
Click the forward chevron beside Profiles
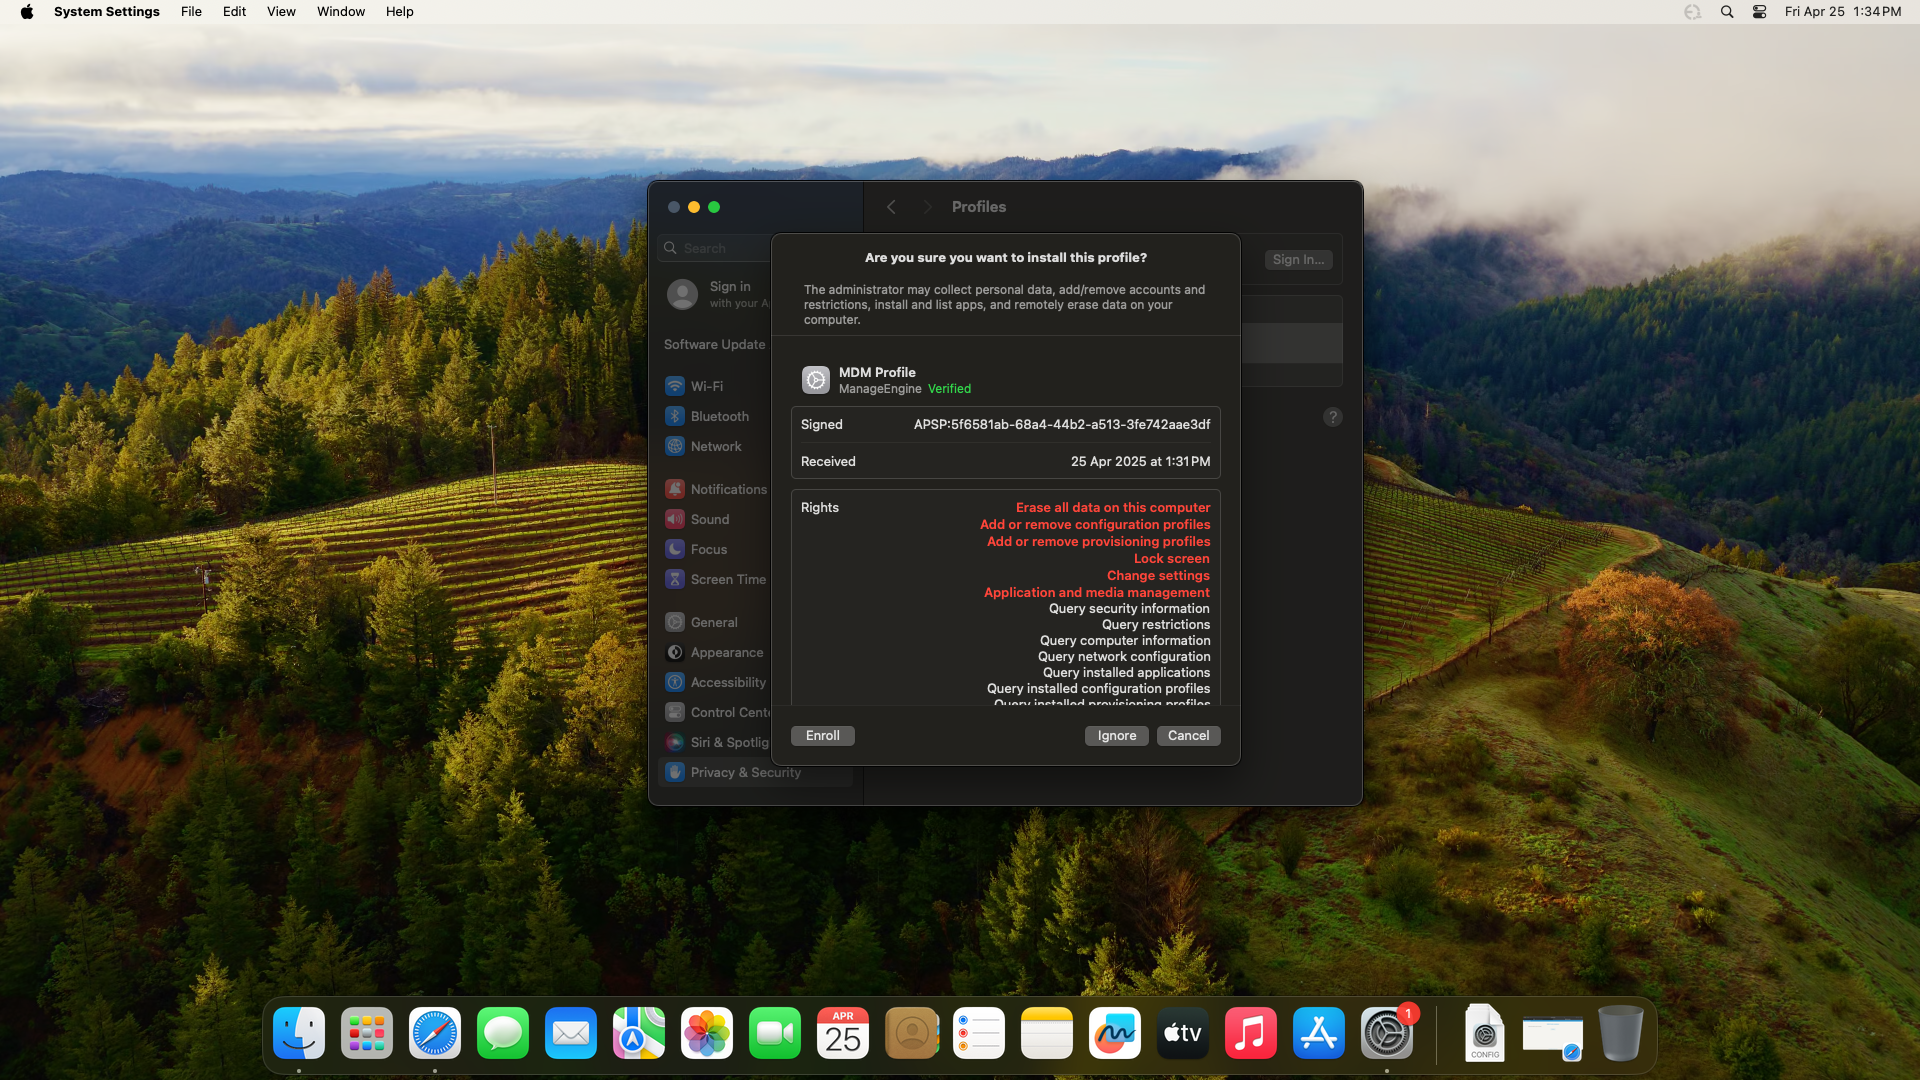tap(927, 207)
